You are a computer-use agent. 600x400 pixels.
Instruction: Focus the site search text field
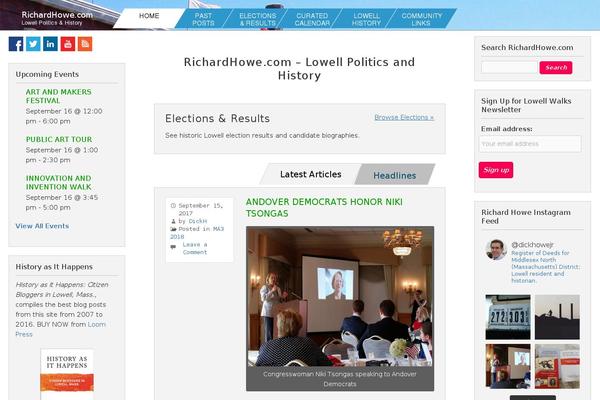click(509, 68)
